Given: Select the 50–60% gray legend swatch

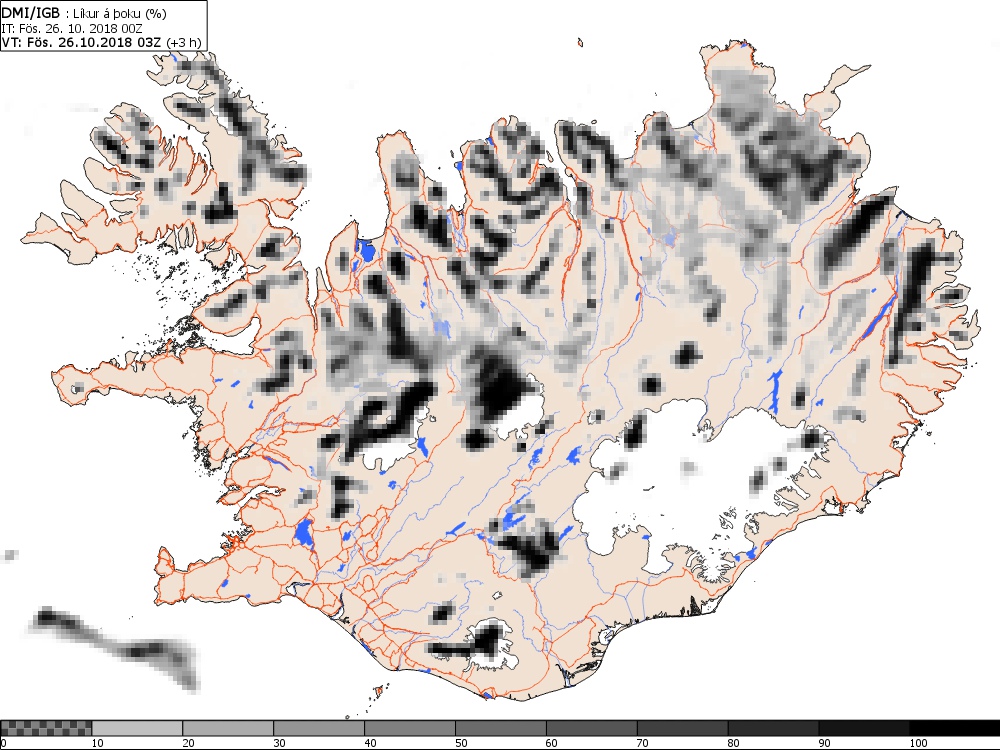Looking at the screenshot, I should [501, 728].
